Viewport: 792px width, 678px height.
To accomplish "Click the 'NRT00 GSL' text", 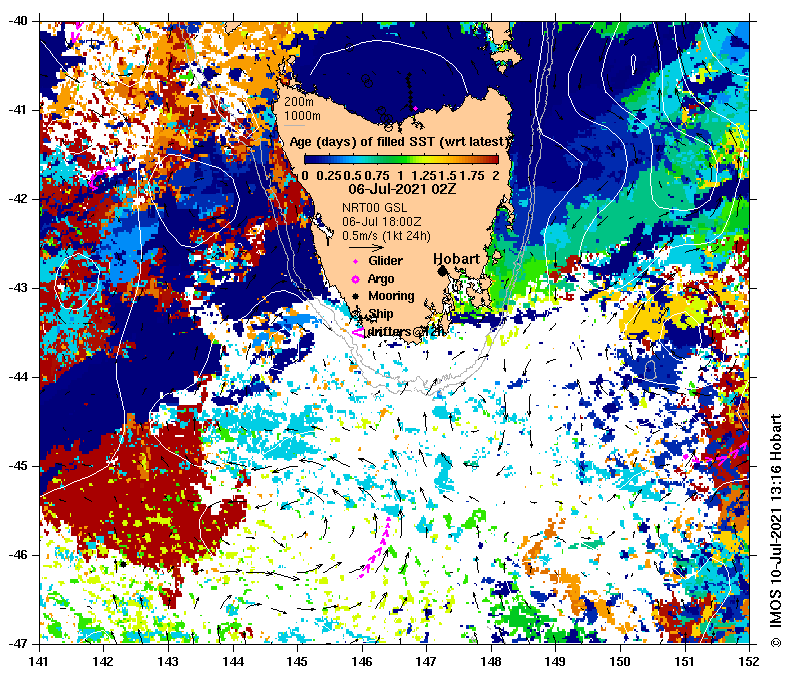I will tap(374, 208).
